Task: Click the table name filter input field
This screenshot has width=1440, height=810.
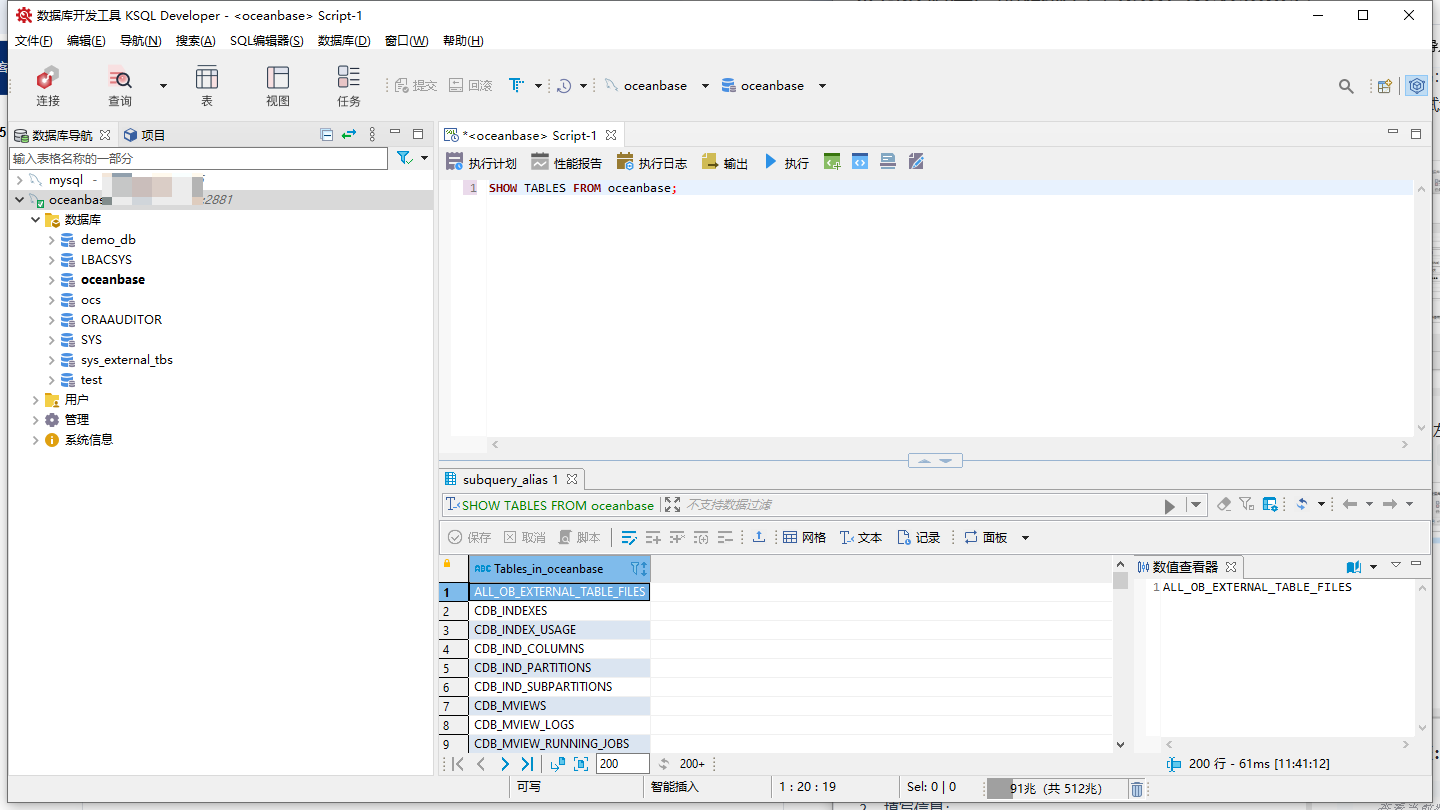Action: (x=198, y=158)
